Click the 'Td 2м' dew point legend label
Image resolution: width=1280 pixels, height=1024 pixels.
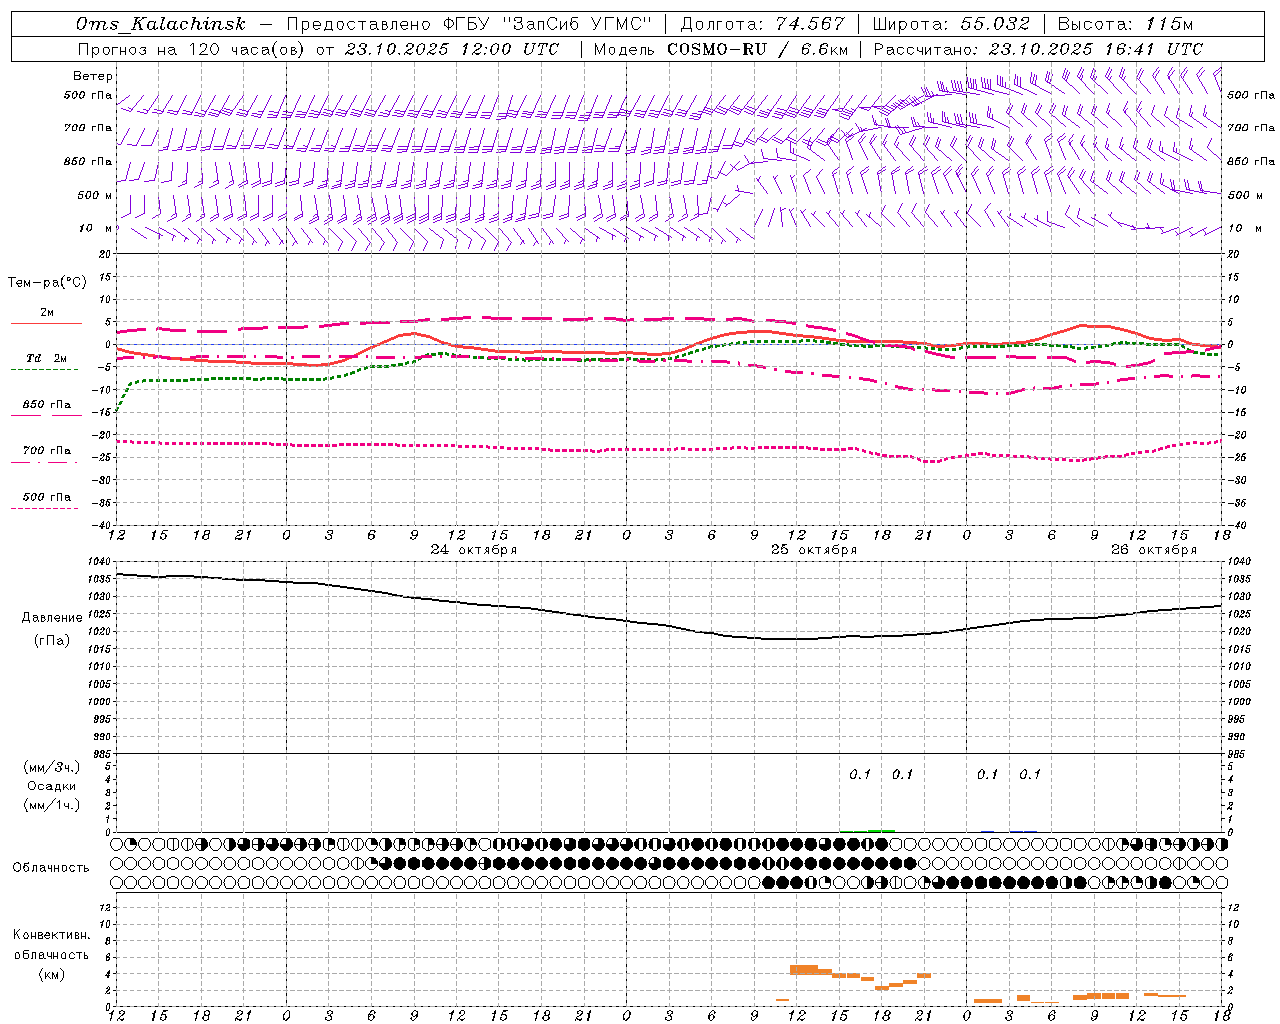pyautogui.click(x=47, y=358)
